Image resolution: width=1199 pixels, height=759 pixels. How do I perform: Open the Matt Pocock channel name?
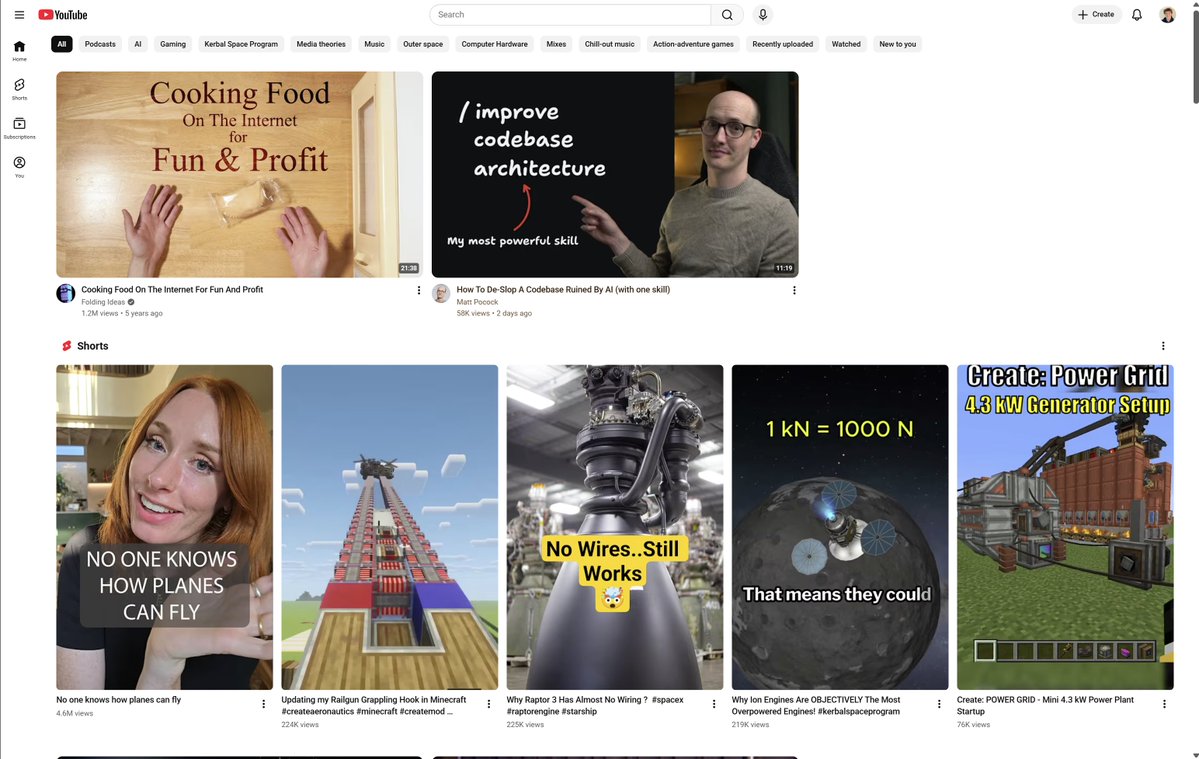point(477,302)
